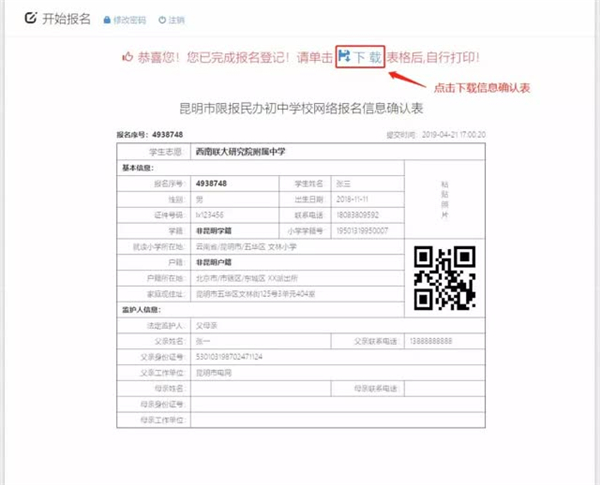Click the 母亲身份证号 label
Screen dimensions: 600x485
click(x=162, y=404)
